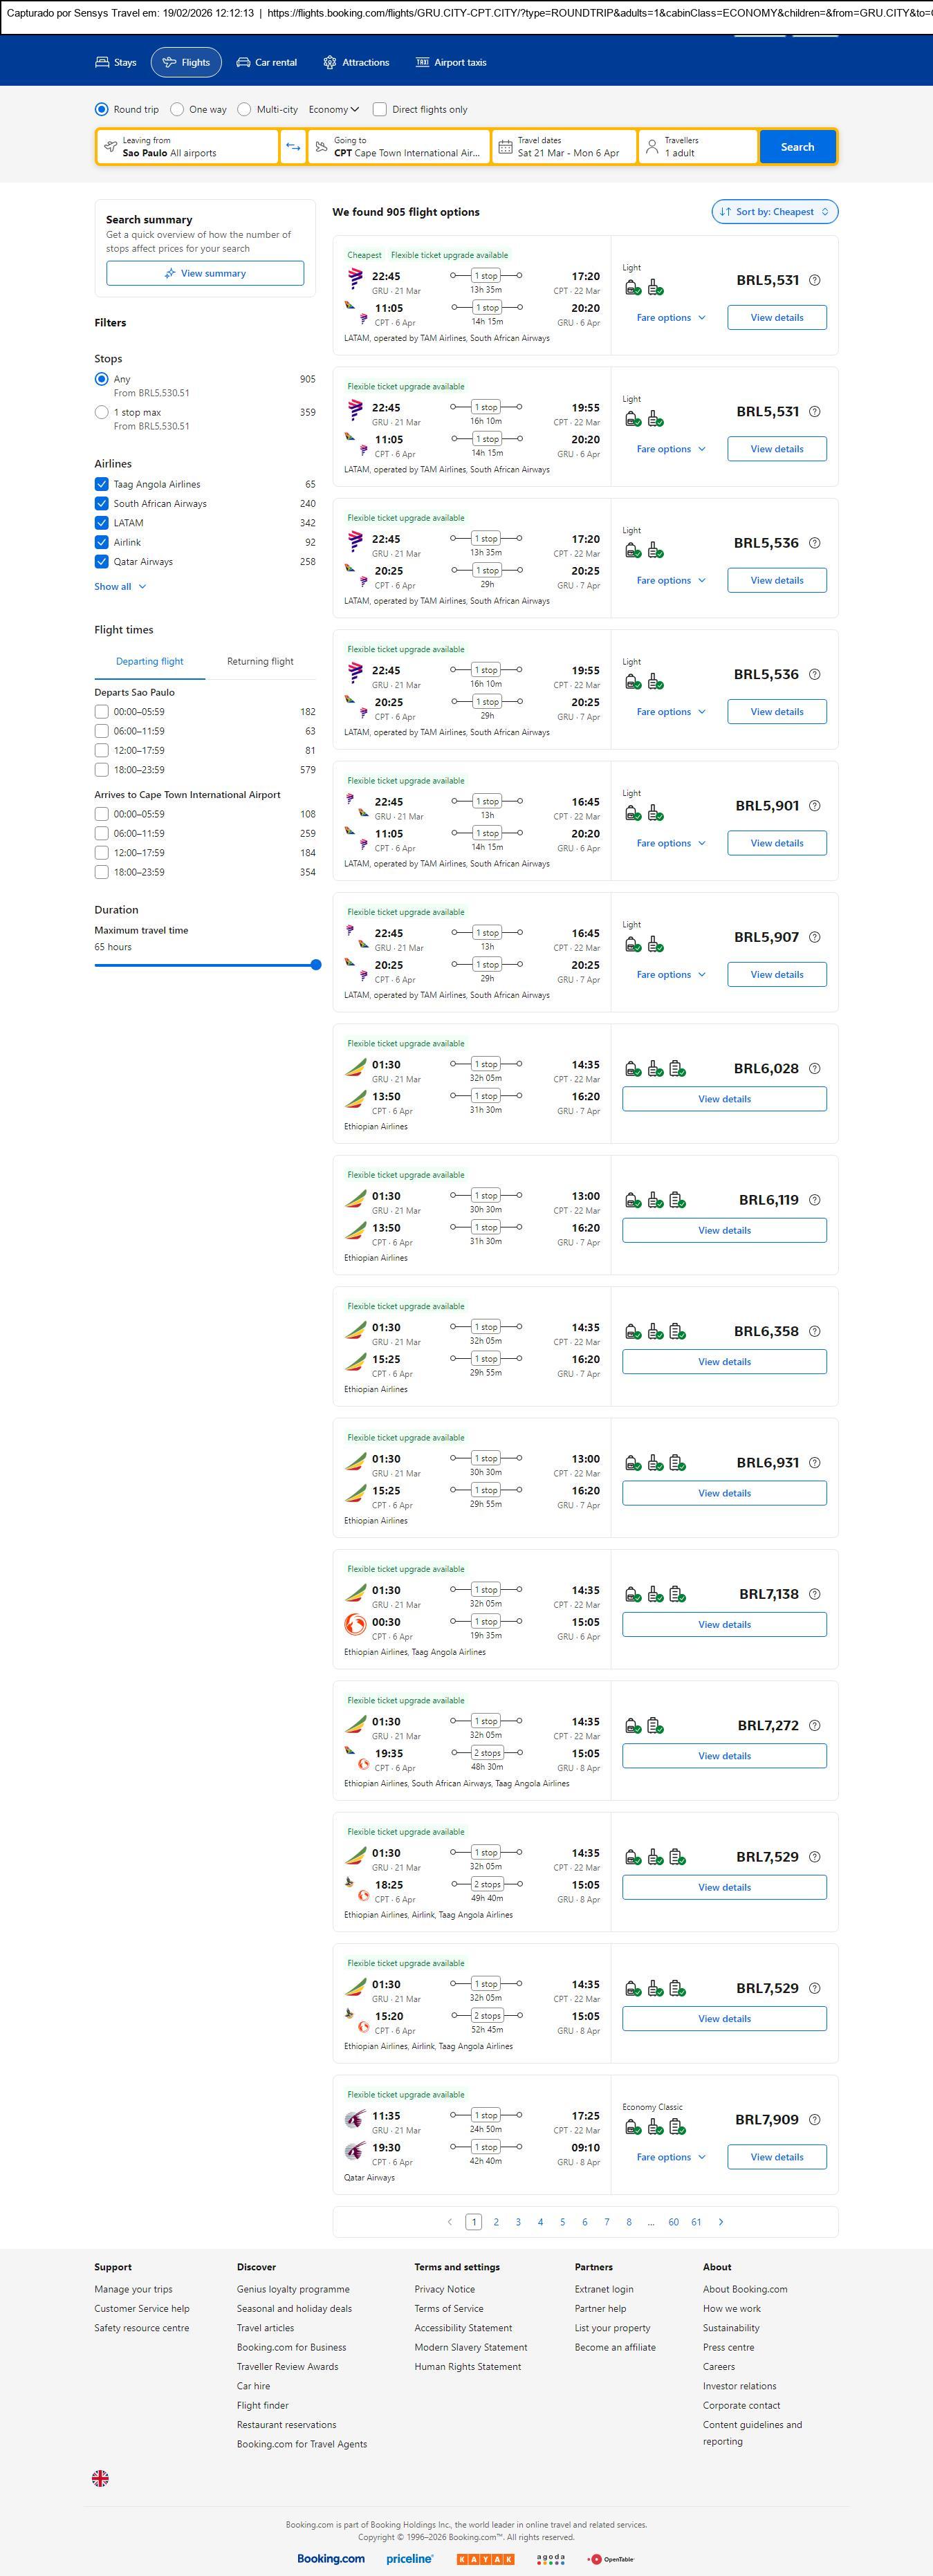Expand Fare options for the cheapest flight

670,318
